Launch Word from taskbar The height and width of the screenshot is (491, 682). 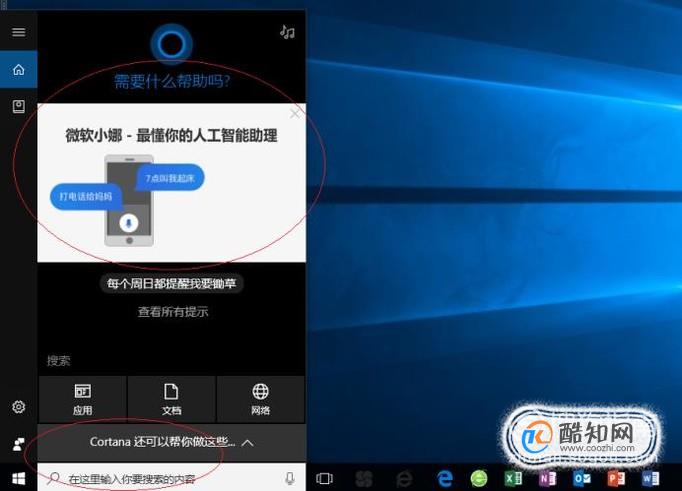[651, 478]
